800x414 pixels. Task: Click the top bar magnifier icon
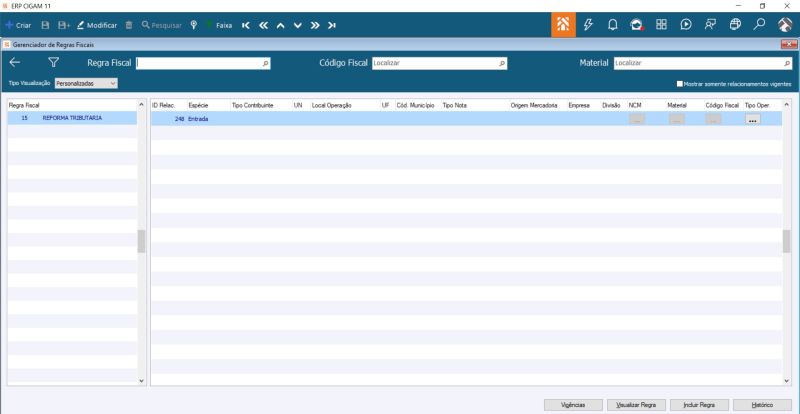(x=760, y=25)
